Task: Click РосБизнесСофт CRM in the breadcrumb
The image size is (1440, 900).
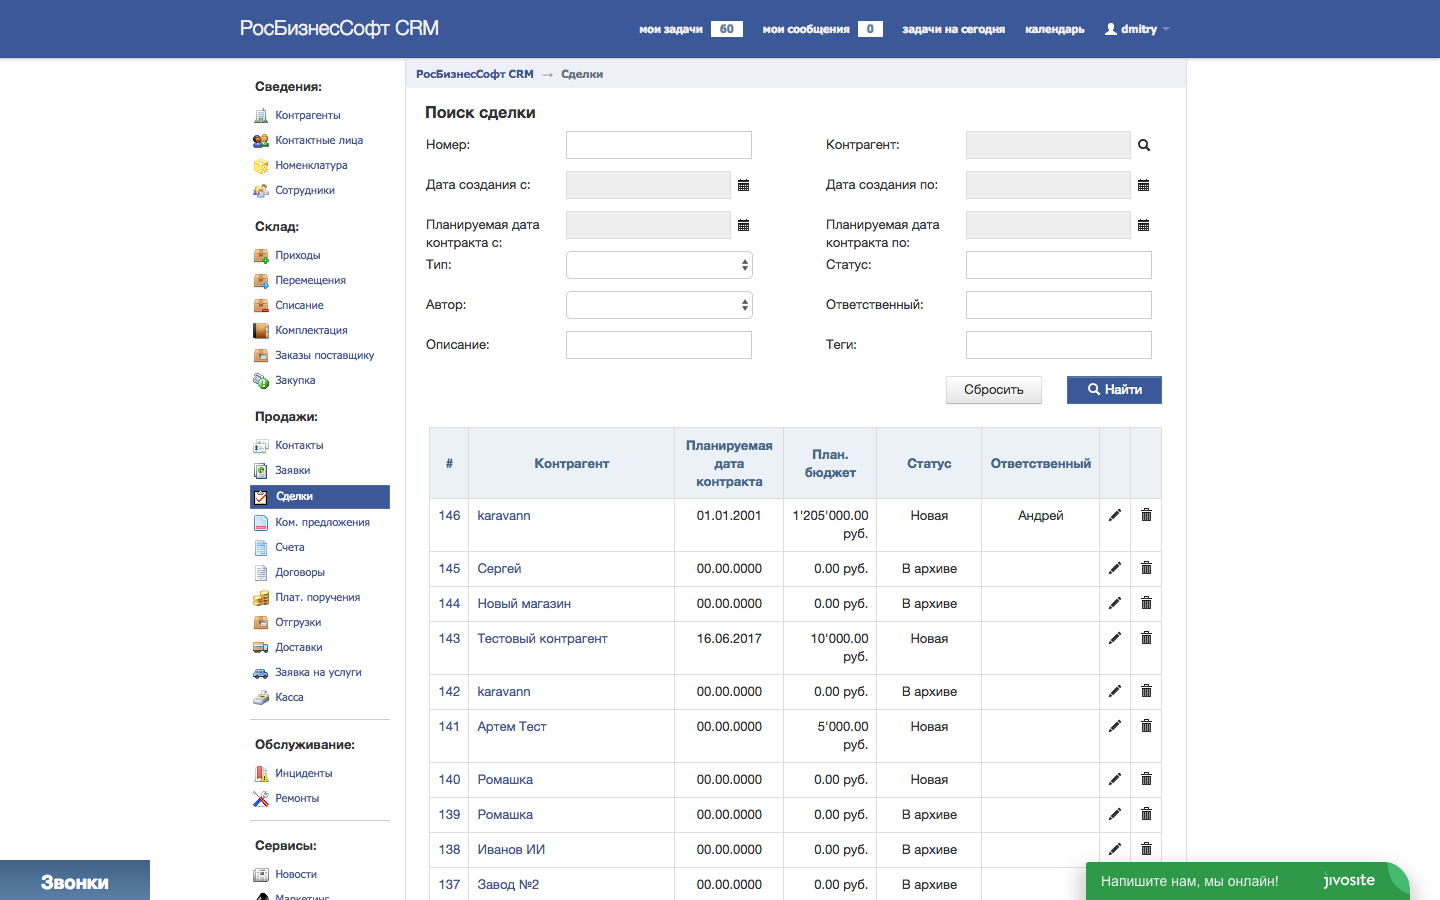Action: pos(474,74)
